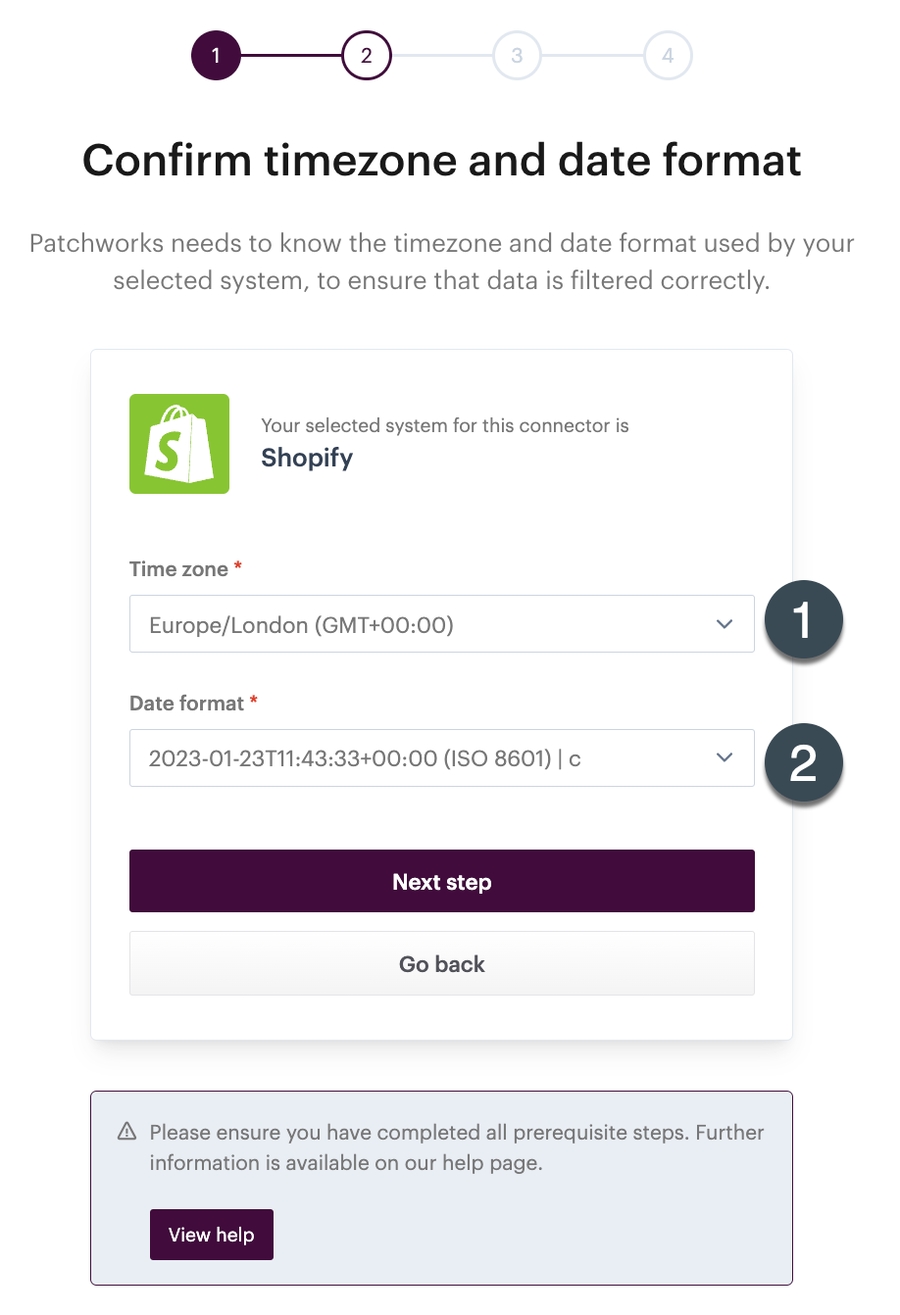This screenshot has height=1315, width=900.
Task: Select step 2 in the progress indicator
Action: click(x=366, y=56)
